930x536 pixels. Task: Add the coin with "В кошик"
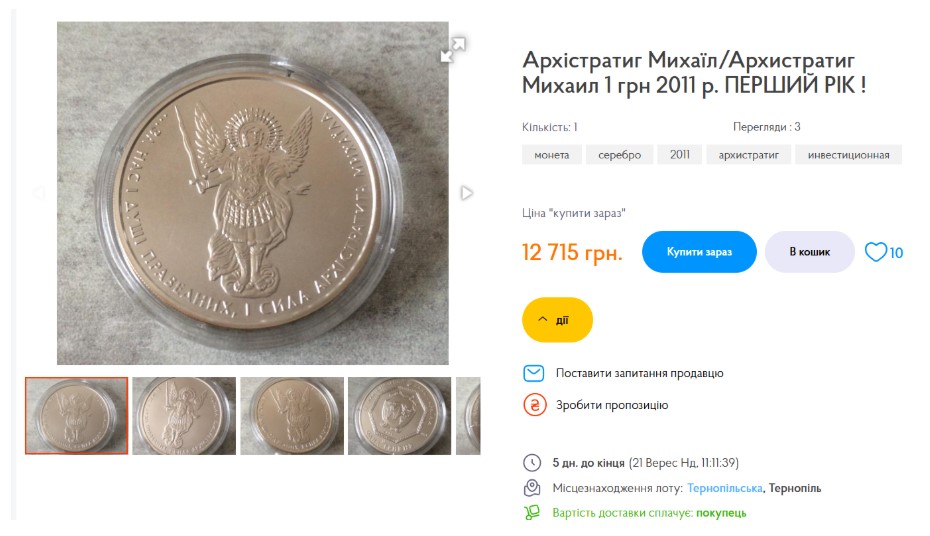tap(809, 252)
